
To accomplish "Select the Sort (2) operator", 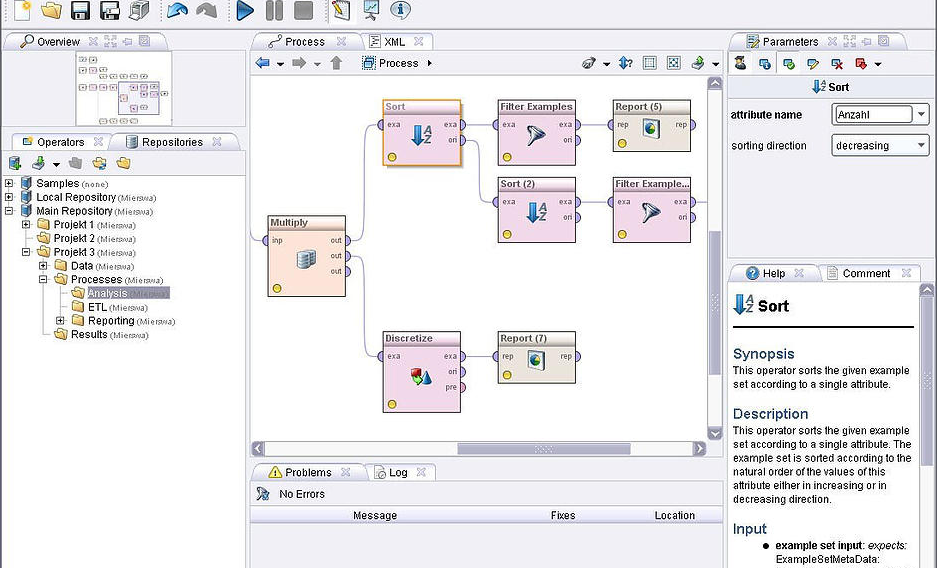I will (537, 210).
